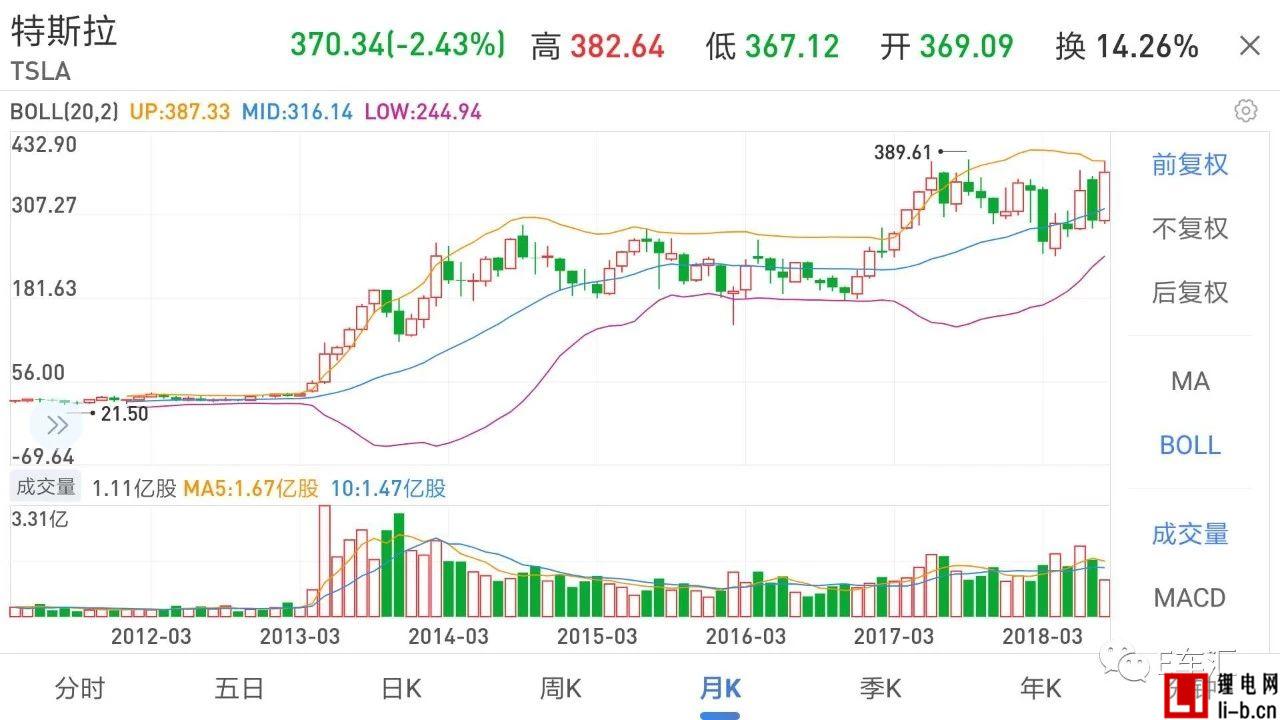This screenshot has height=720, width=1280.
Task: Click the 3.31亿 volume axis label
Action: (38, 520)
